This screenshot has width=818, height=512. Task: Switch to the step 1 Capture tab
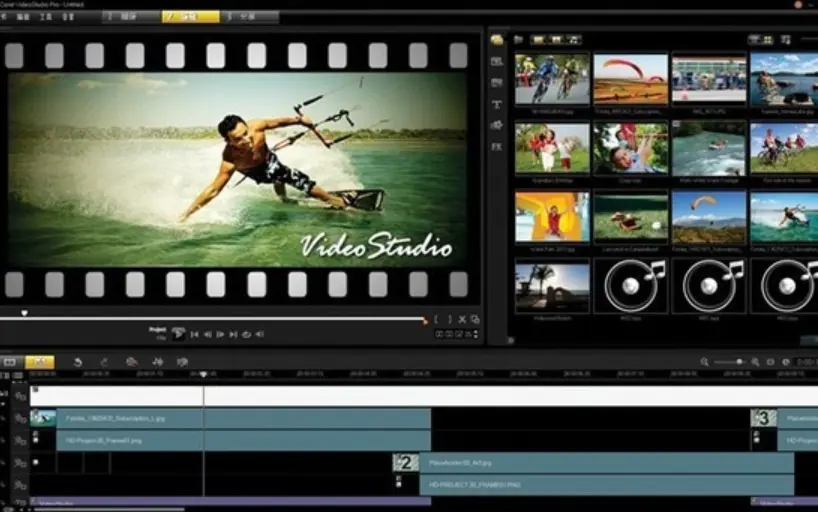(x=131, y=17)
